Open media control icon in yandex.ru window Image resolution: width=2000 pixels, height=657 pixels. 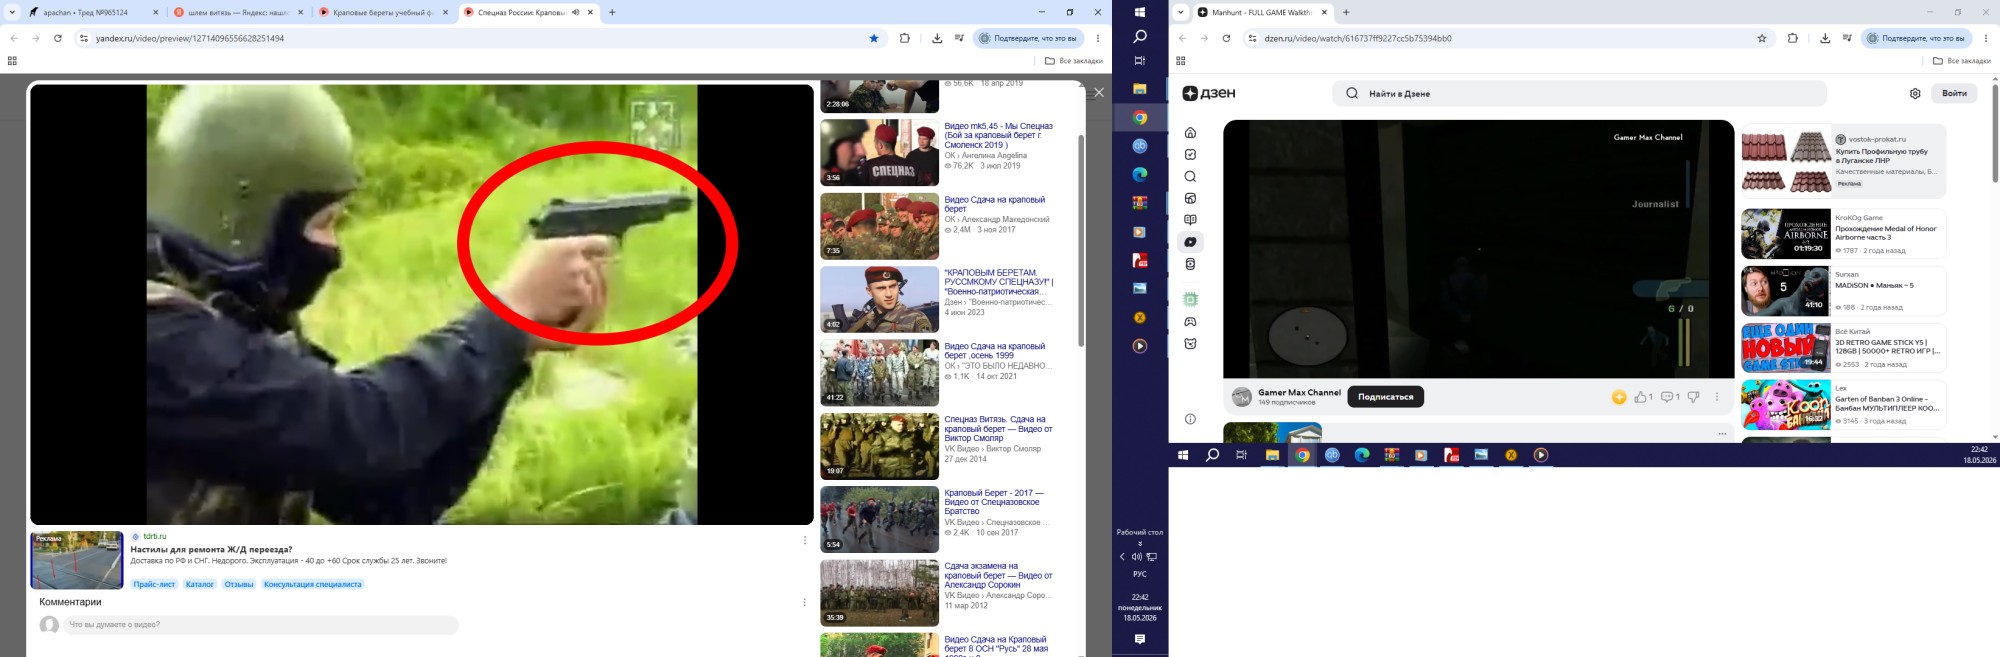tap(960, 38)
